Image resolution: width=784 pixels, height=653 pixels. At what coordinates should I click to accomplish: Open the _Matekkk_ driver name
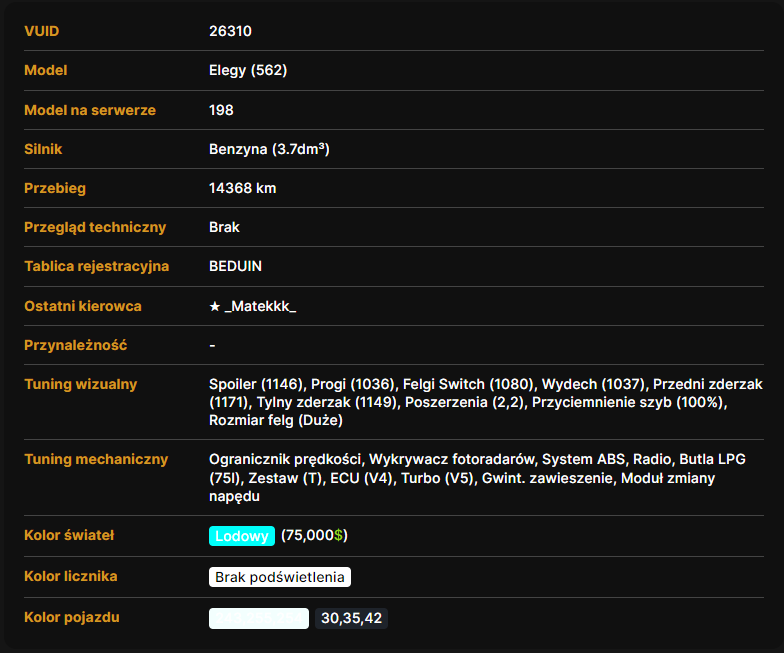[260, 306]
